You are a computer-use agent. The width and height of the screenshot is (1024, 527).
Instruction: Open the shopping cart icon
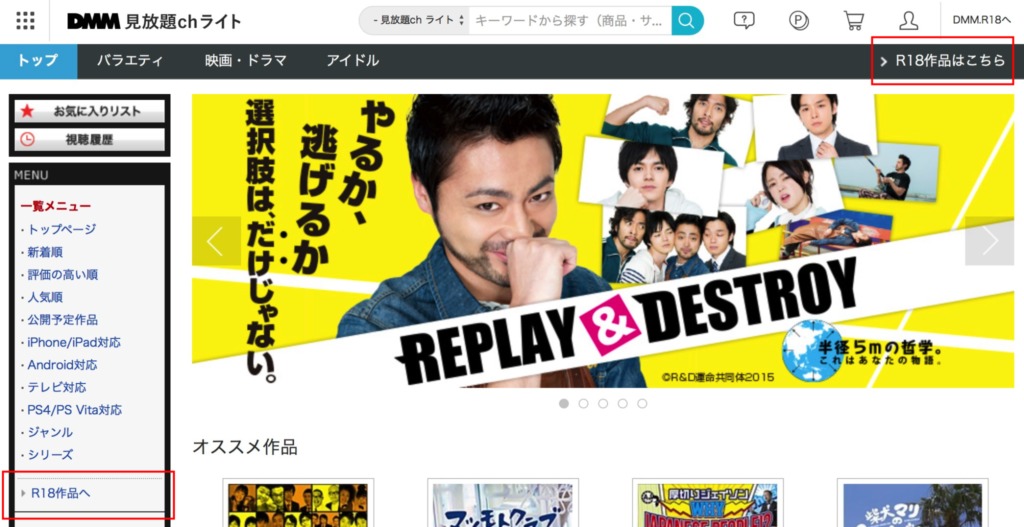pos(853,21)
